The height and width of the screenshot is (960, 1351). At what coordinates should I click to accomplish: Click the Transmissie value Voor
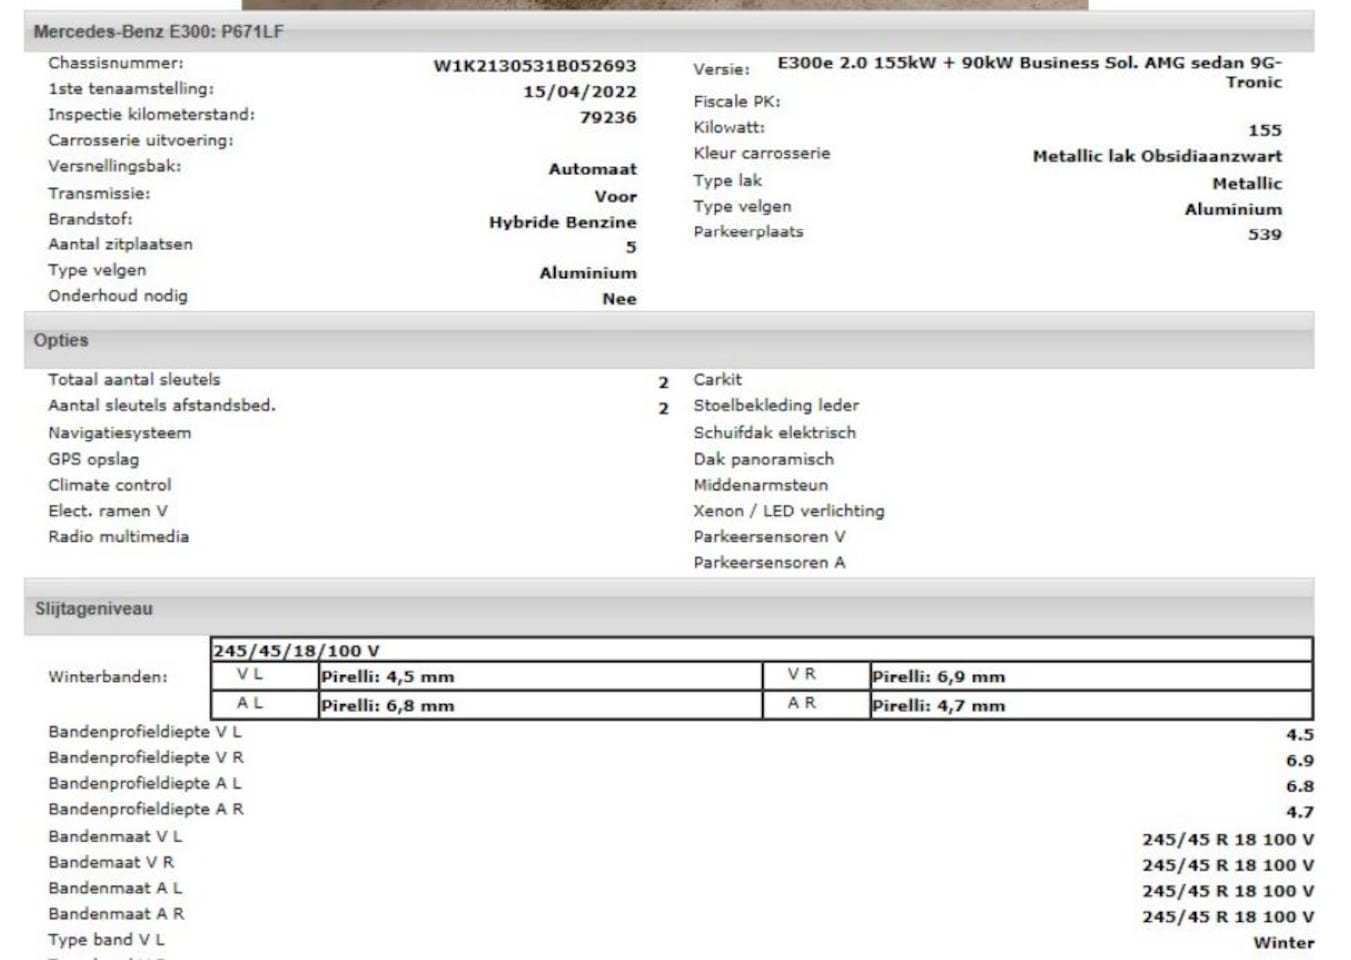click(615, 196)
